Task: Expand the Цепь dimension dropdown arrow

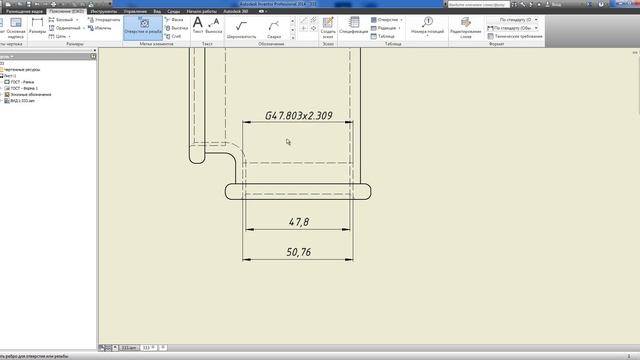Action: [x=69, y=36]
